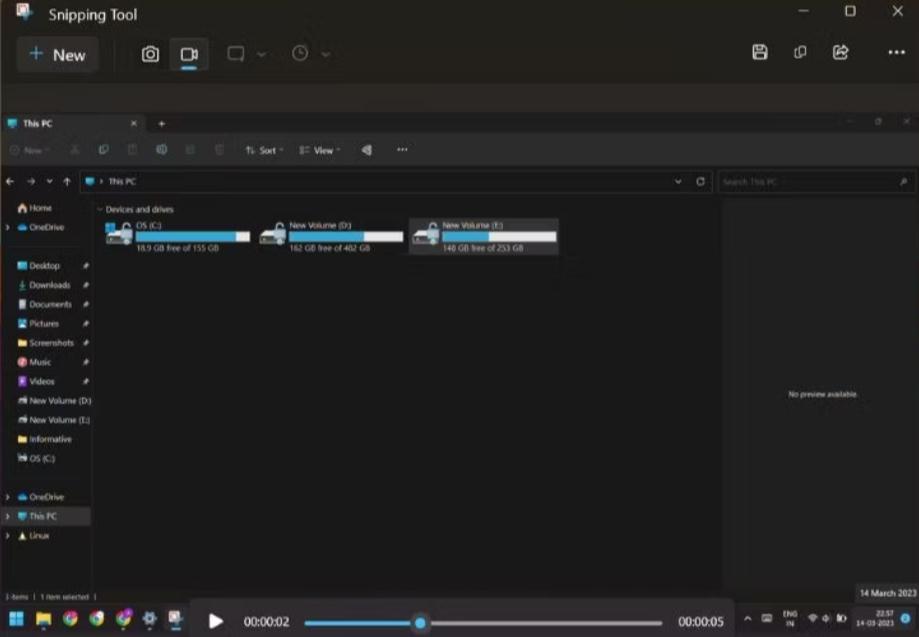The image size is (919, 637).
Task: Click the Rename icon in File Explorer toolbar
Action: pos(161,150)
